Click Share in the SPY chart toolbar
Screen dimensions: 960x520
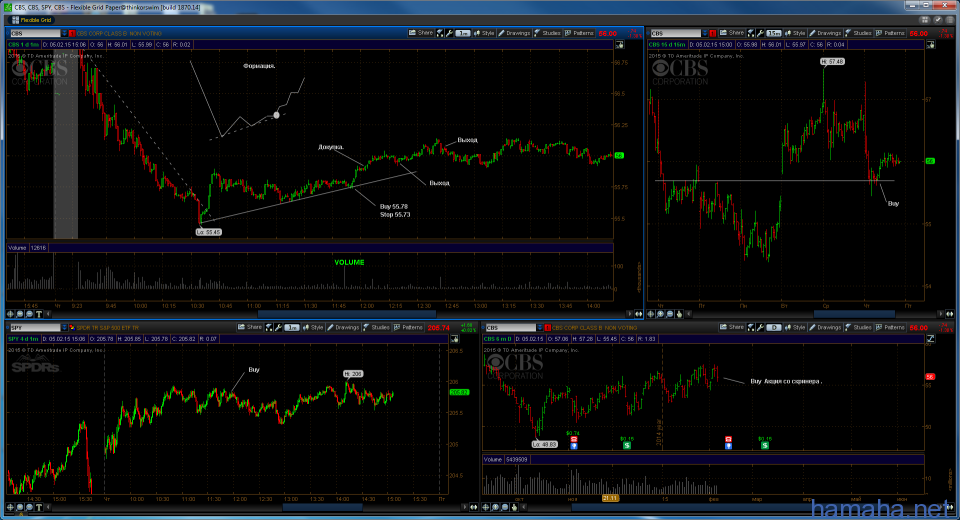[250, 328]
